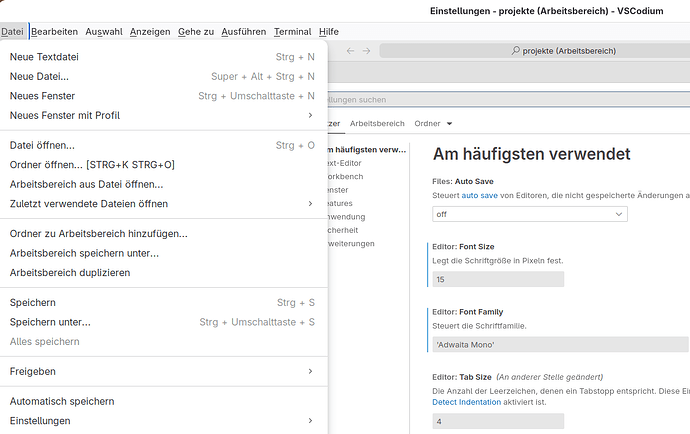Select Arbeitsbereich aus Datei öffnen...
This screenshot has width=690, height=434.
pos(164,184)
